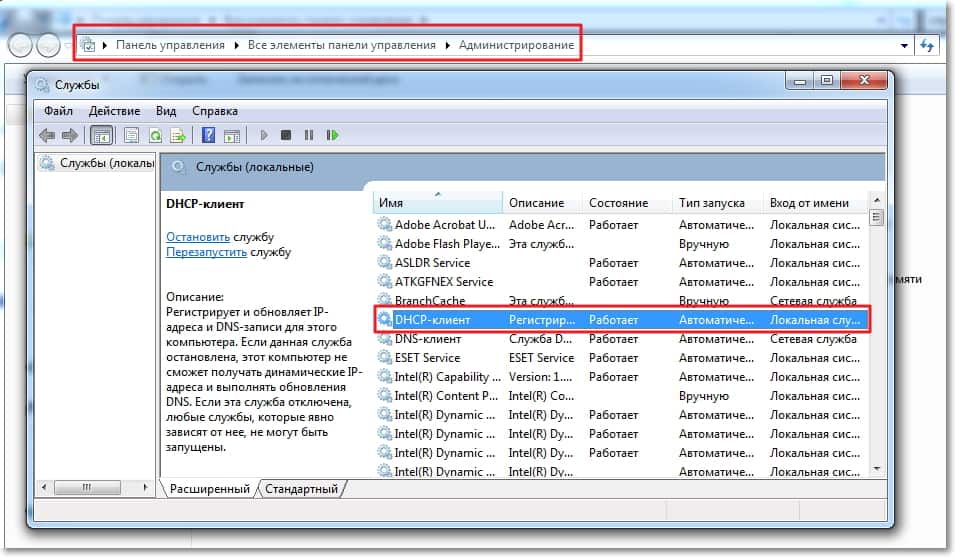Open the Справка menu
955x557 pixels.
tap(214, 111)
